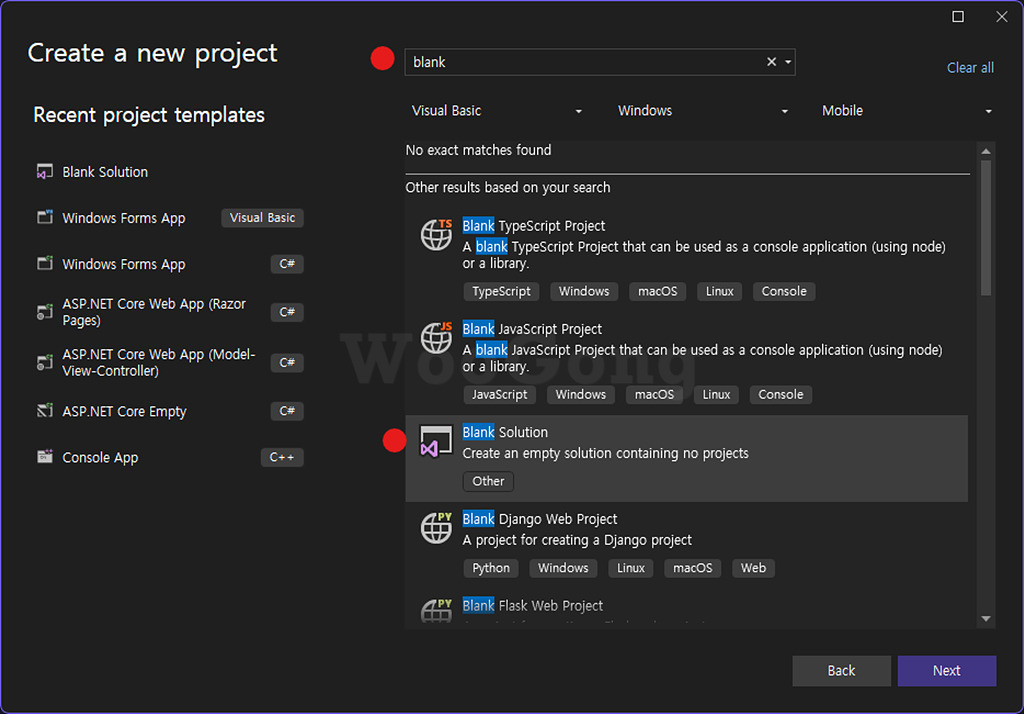Click the ASP.NET Core Web App MVC icon
This screenshot has height=714, width=1024.
pos(44,363)
